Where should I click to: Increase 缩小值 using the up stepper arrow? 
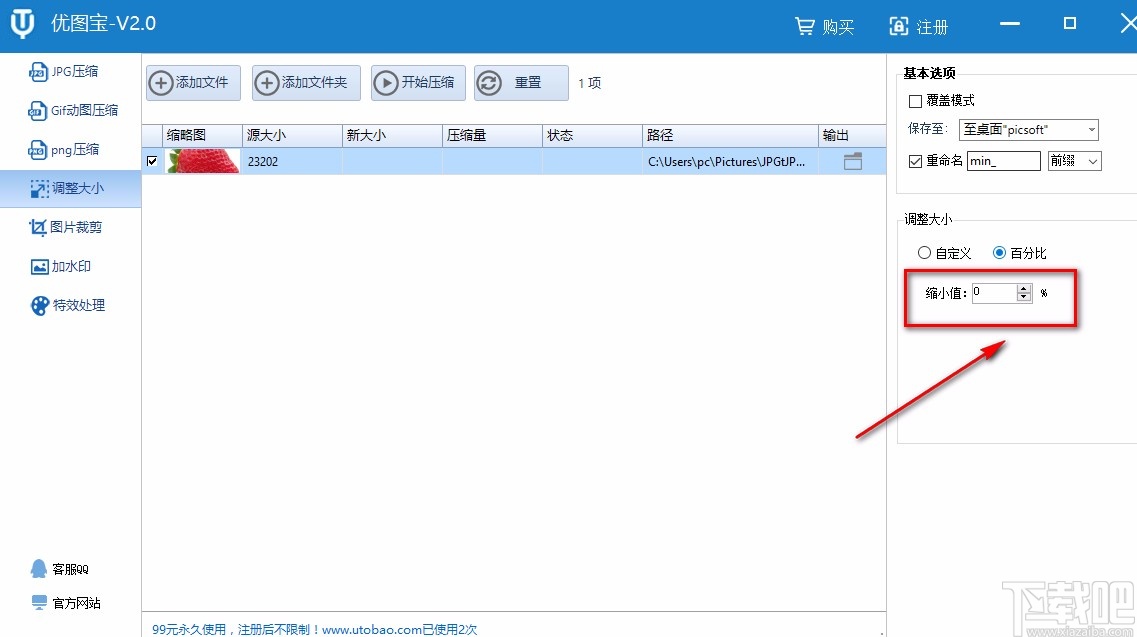click(1024, 289)
